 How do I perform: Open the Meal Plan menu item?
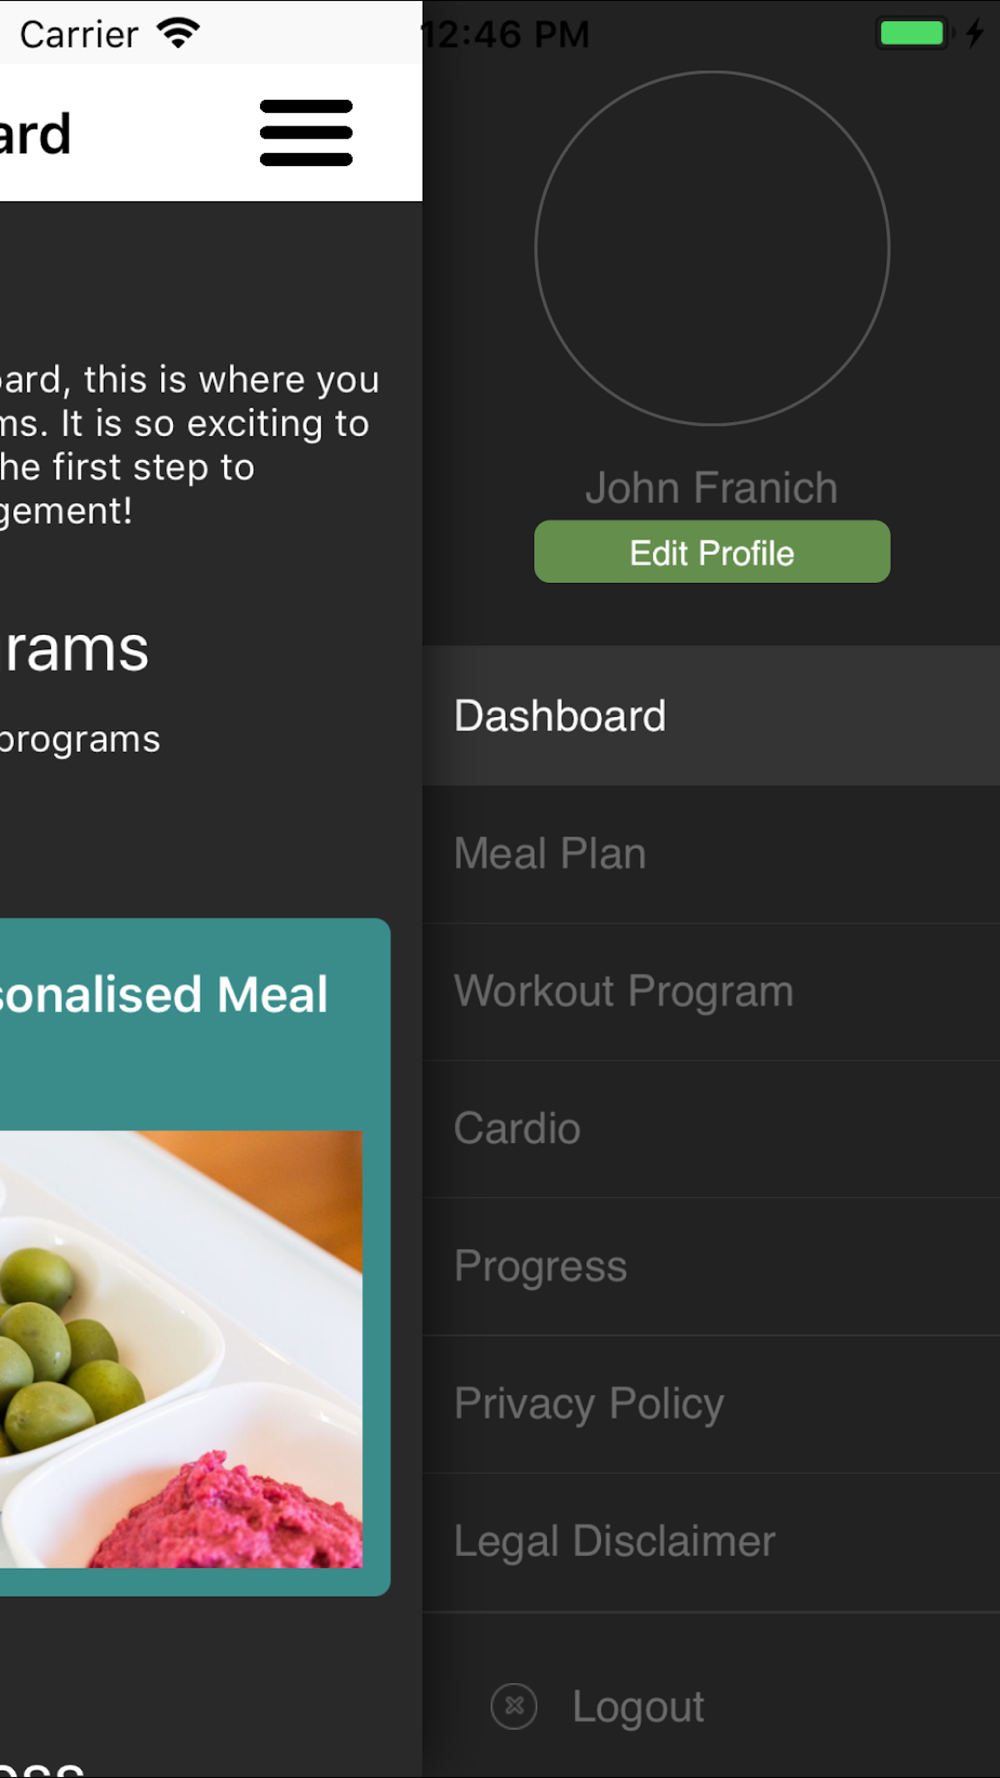point(711,854)
